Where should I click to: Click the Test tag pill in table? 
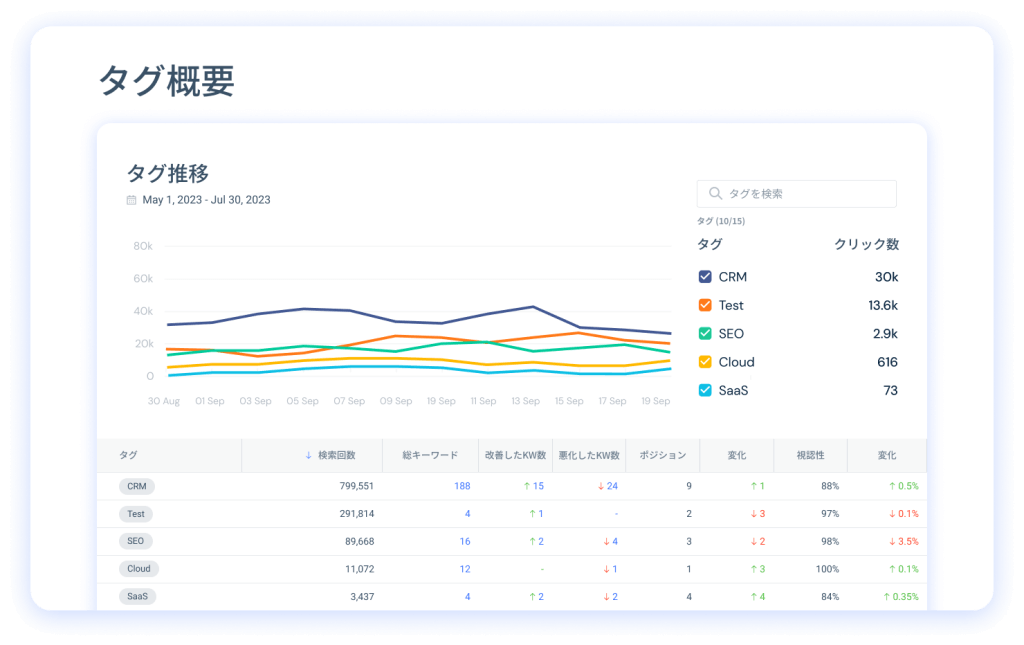pos(136,514)
